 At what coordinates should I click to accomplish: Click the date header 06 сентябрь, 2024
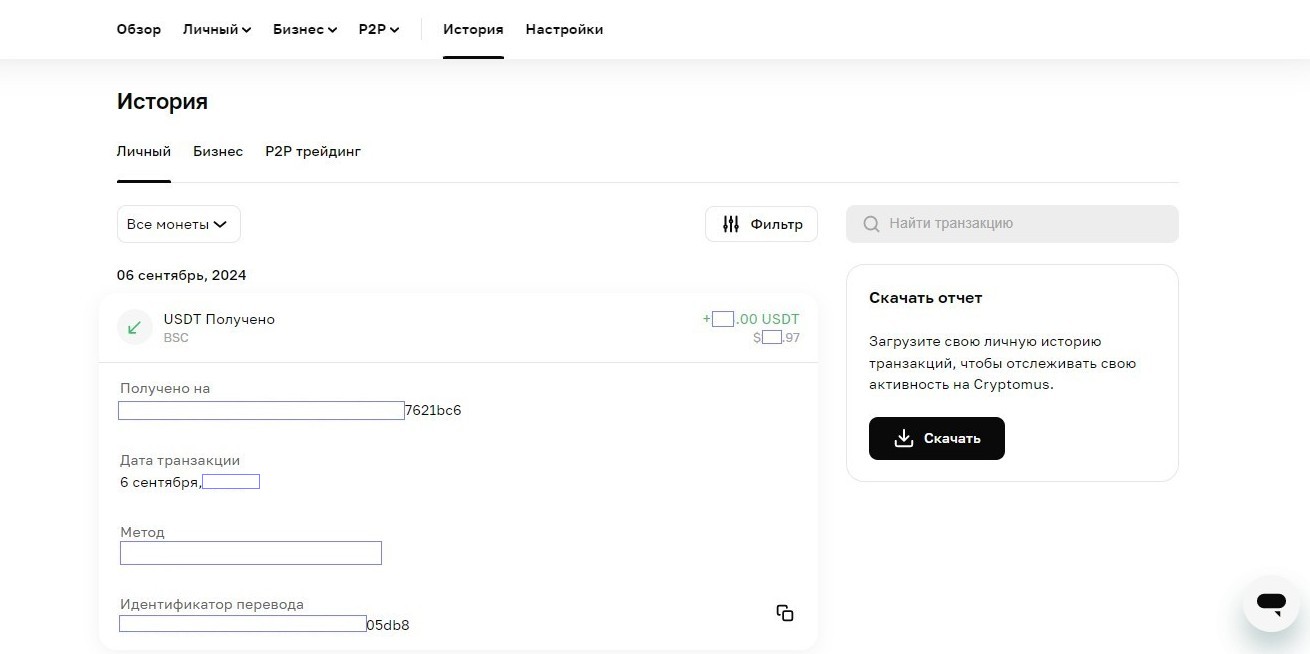click(x=181, y=275)
